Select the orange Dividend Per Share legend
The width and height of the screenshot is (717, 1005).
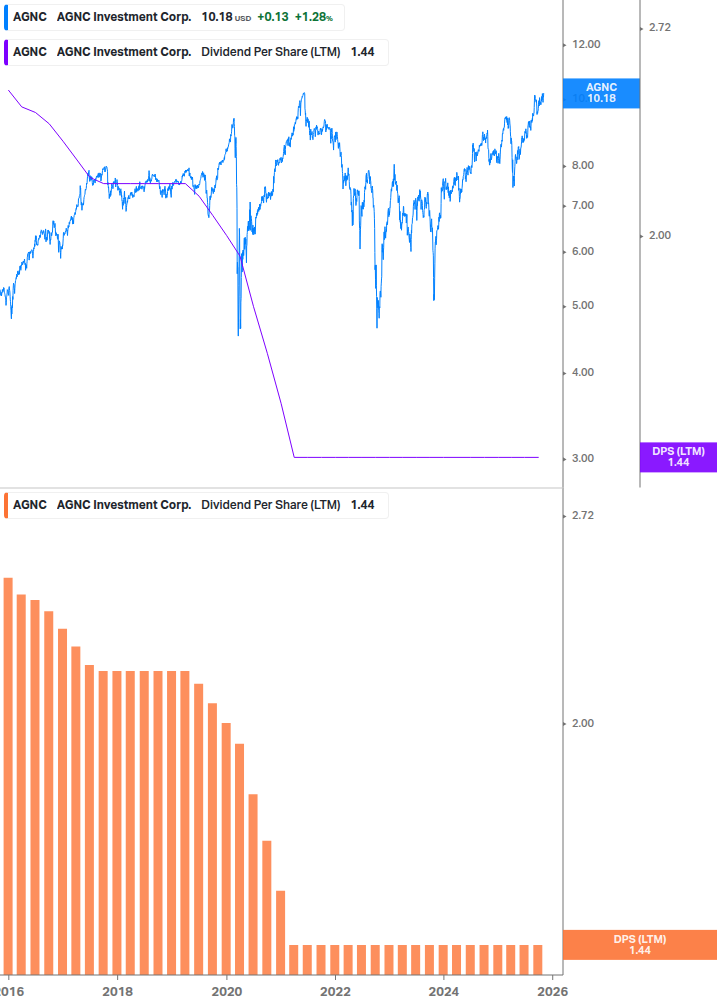196,505
